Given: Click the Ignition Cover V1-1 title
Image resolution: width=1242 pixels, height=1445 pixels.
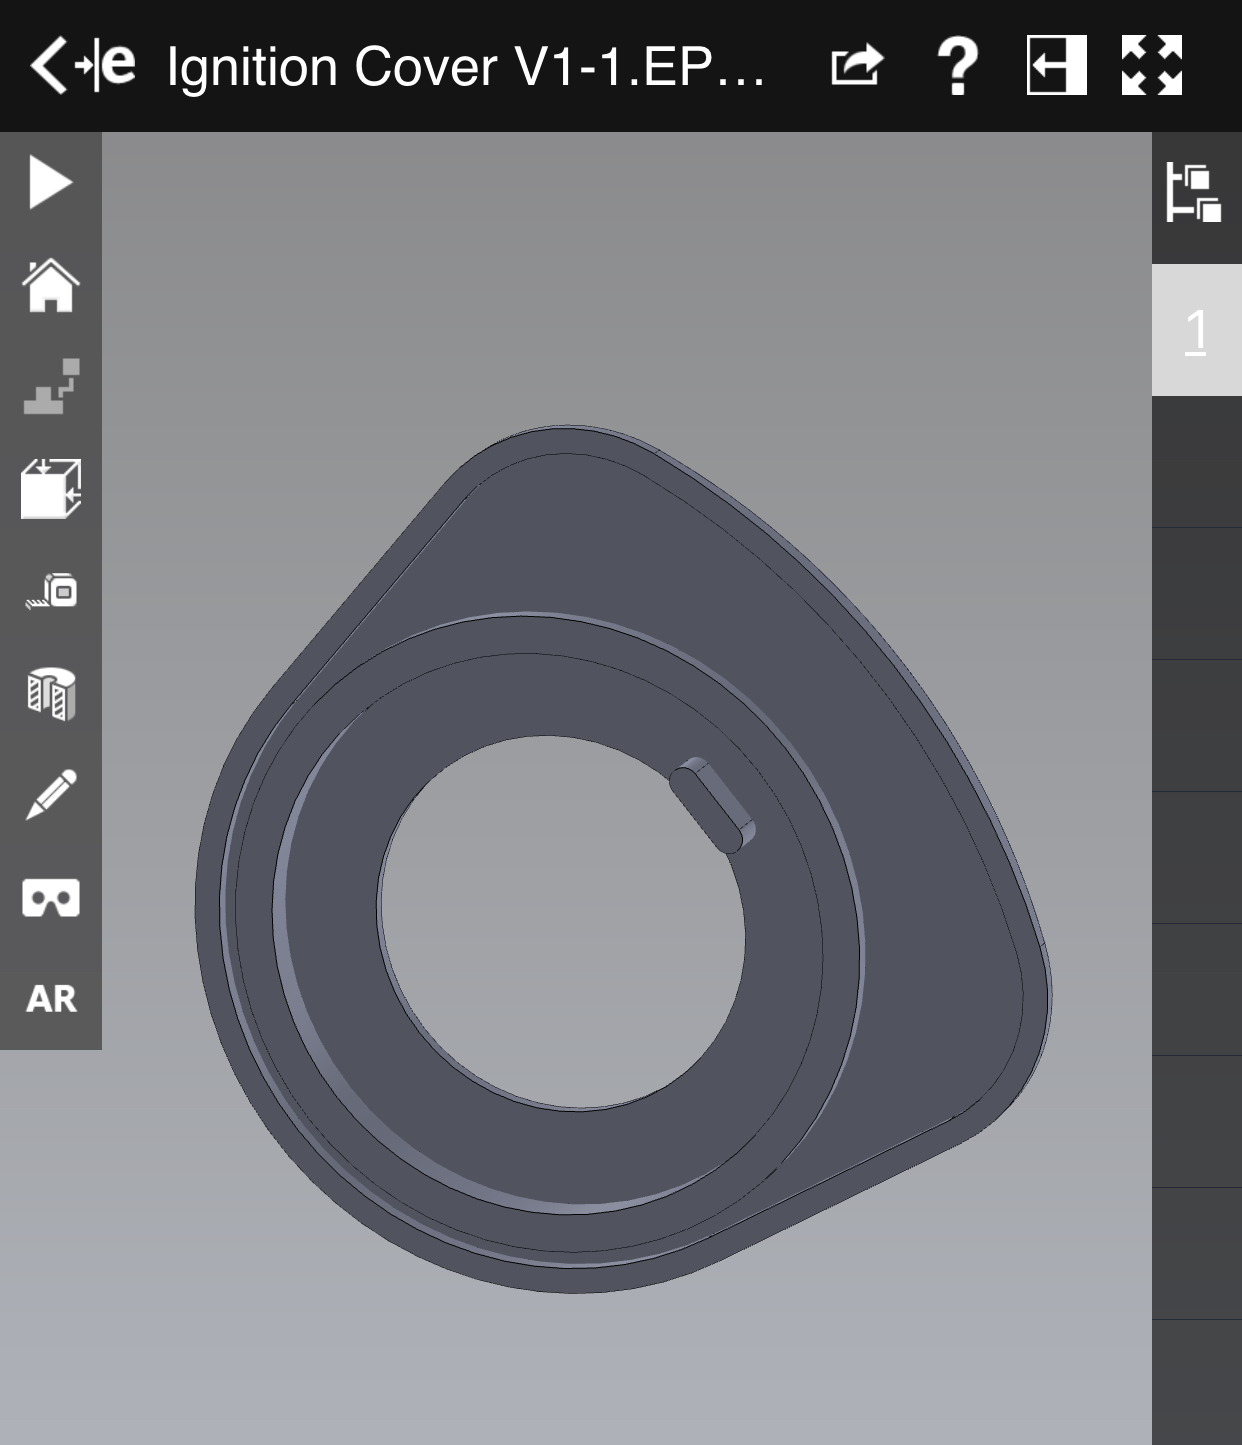Looking at the screenshot, I should (465, 67).
